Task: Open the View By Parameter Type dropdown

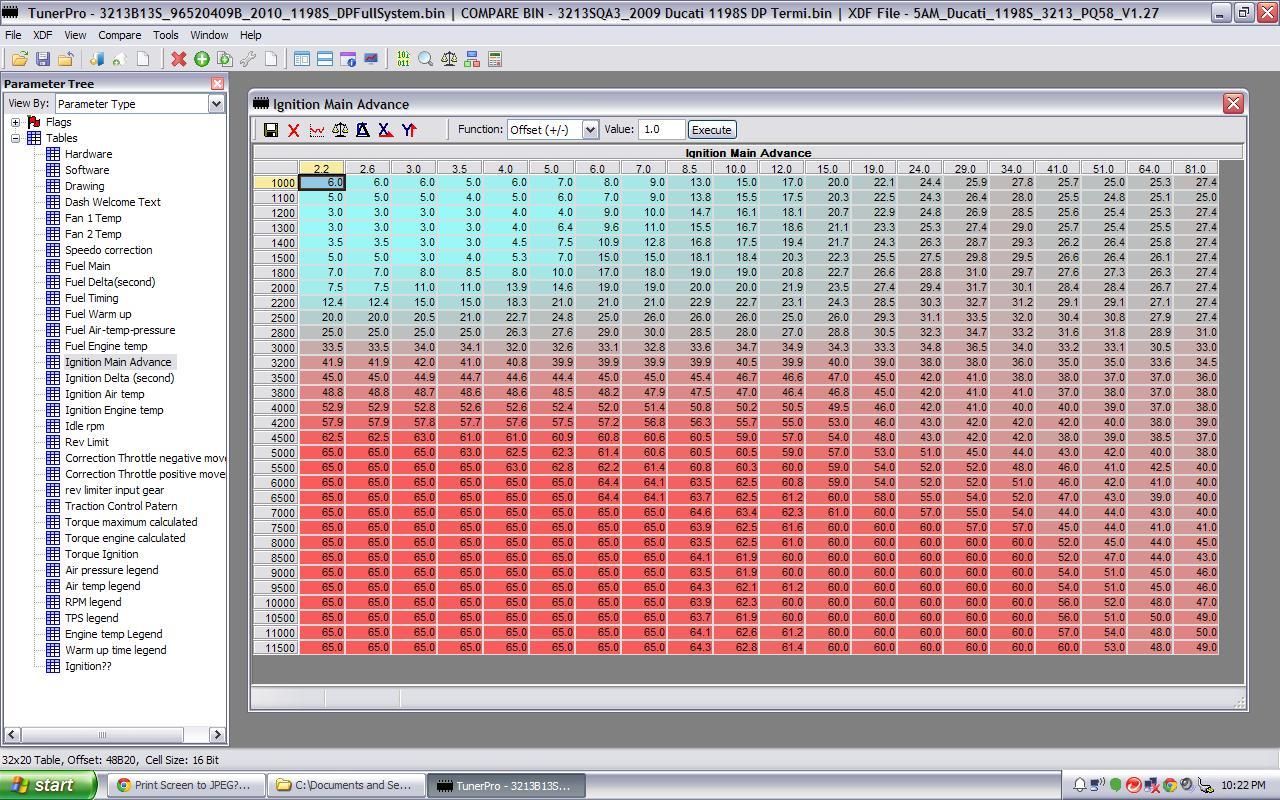Action: pos(216,104)
